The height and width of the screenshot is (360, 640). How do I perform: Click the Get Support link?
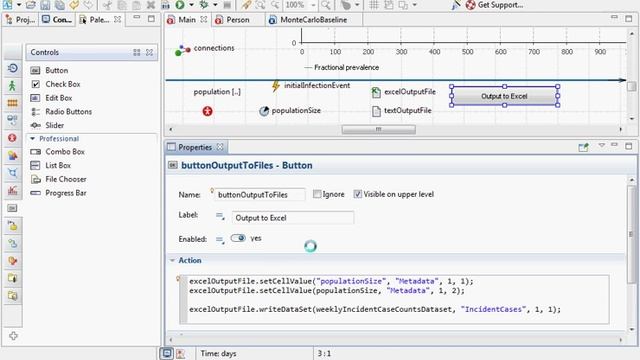pyautogui.click(x=495, y=5)
